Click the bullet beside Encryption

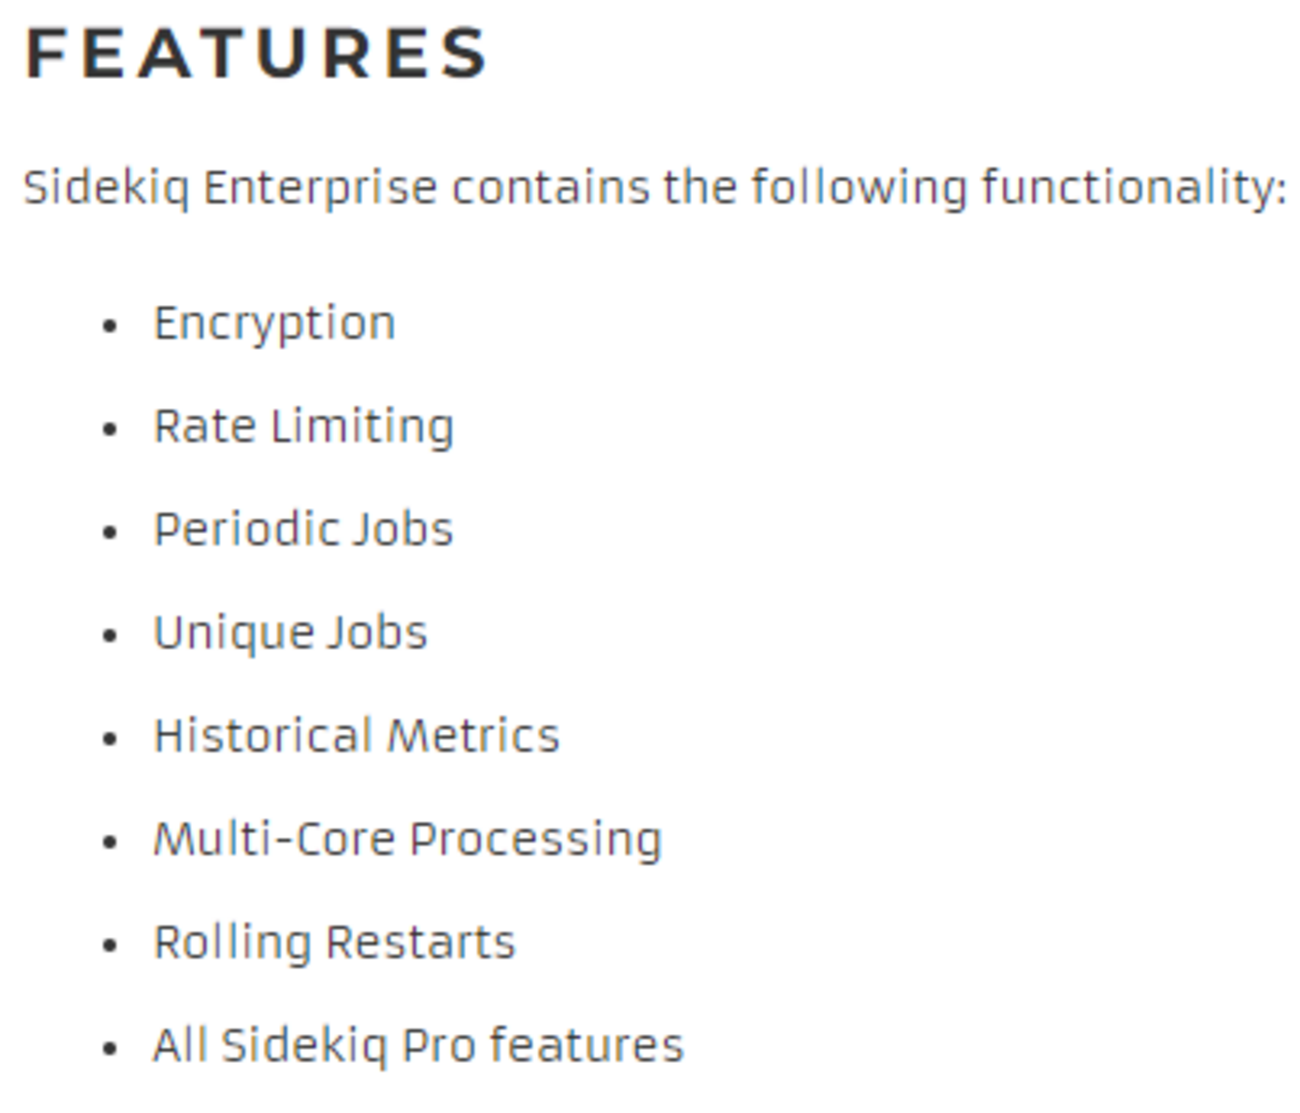pyautogui.click(x=110, y=326)
